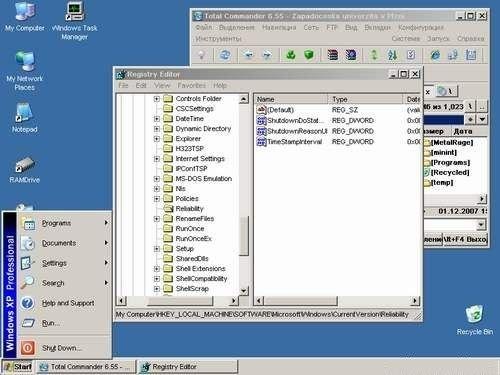Go forward with Total Commander right arrow icon
500x375 pixels.
point(267,55)
